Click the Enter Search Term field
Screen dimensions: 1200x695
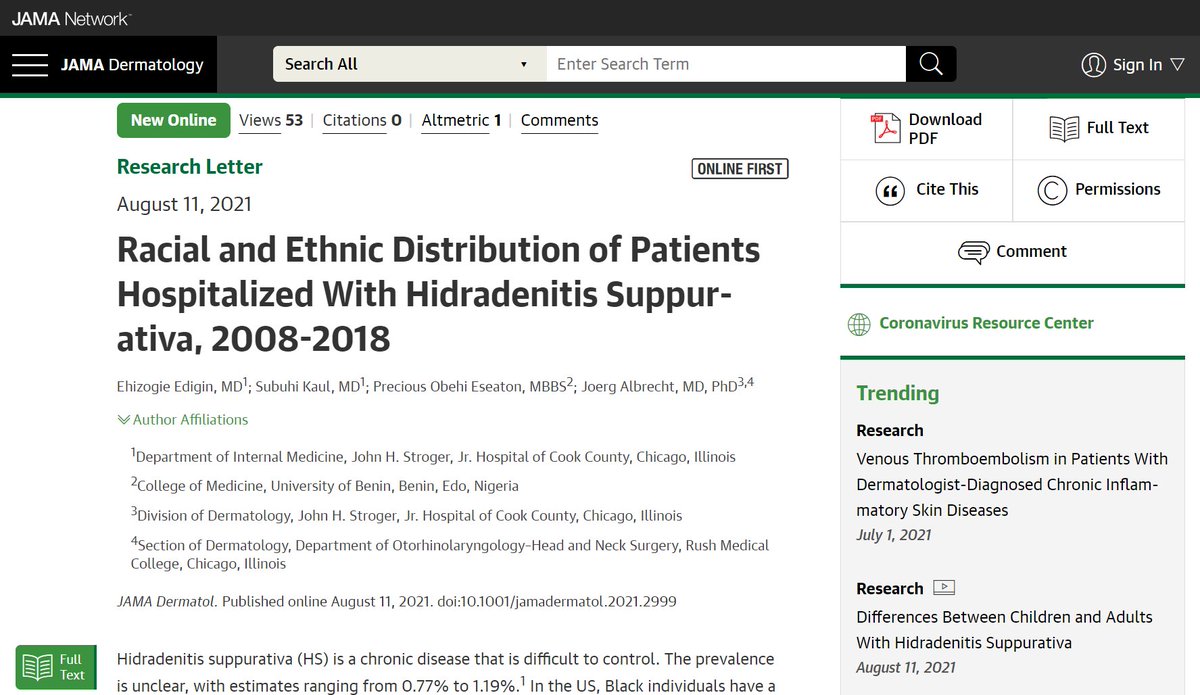tap(726, 64)
